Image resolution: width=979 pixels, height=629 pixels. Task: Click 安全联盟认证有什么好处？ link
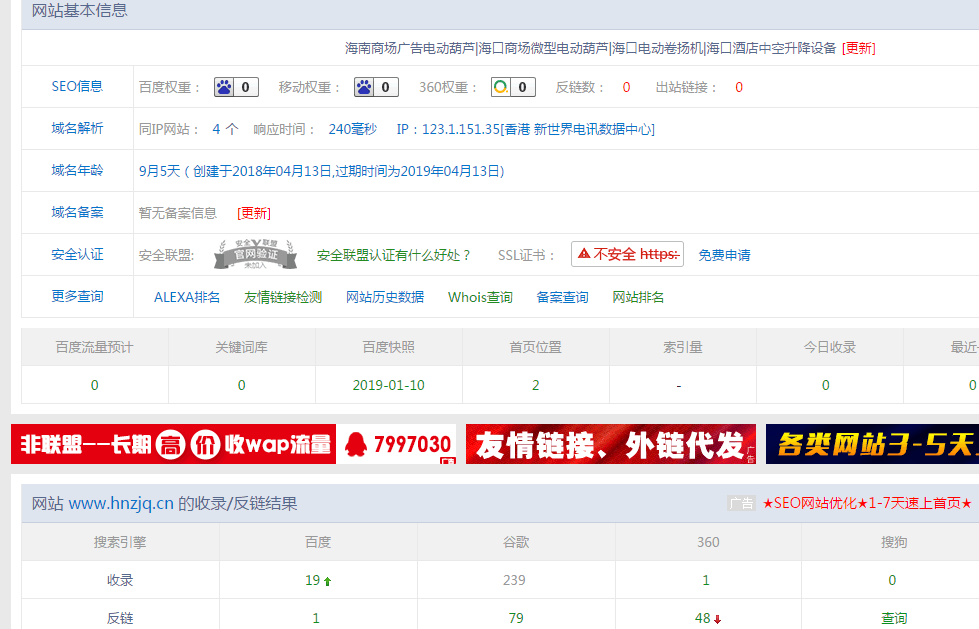pos(394,255)
